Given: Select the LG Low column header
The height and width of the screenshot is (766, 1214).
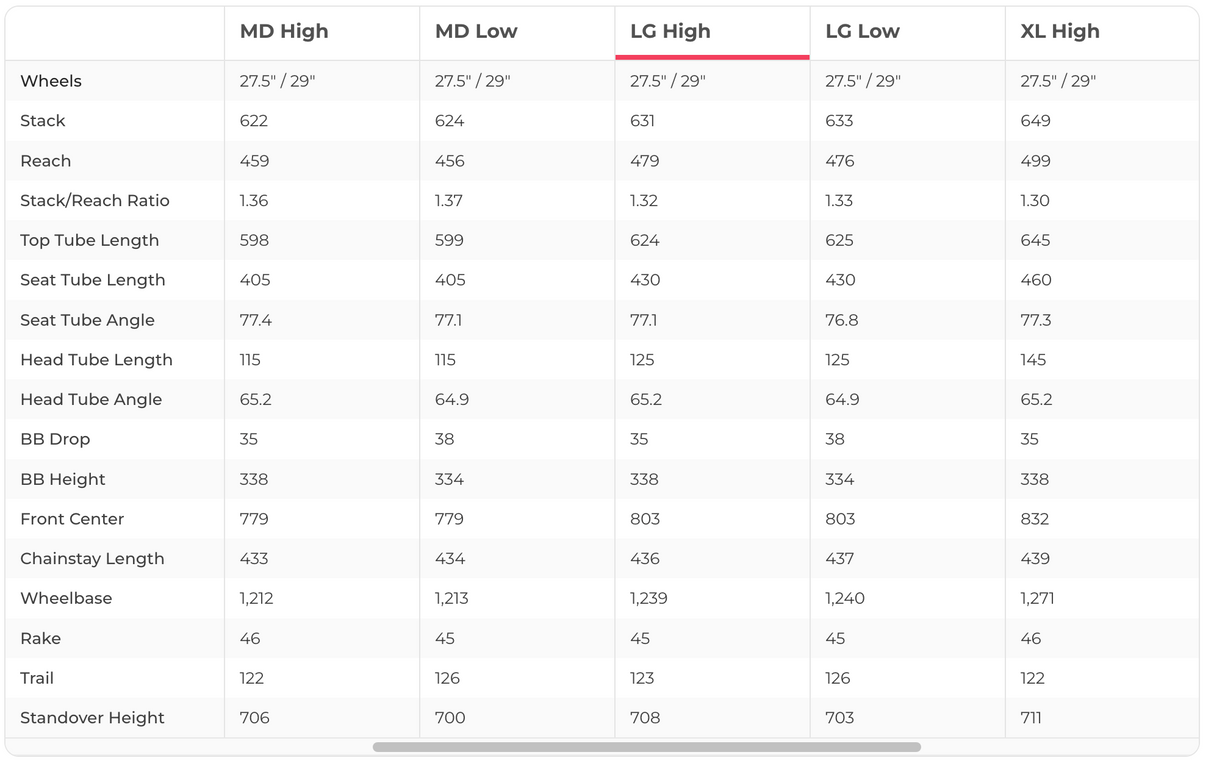Looking at the screenshot, I should (x=862, y=32).
